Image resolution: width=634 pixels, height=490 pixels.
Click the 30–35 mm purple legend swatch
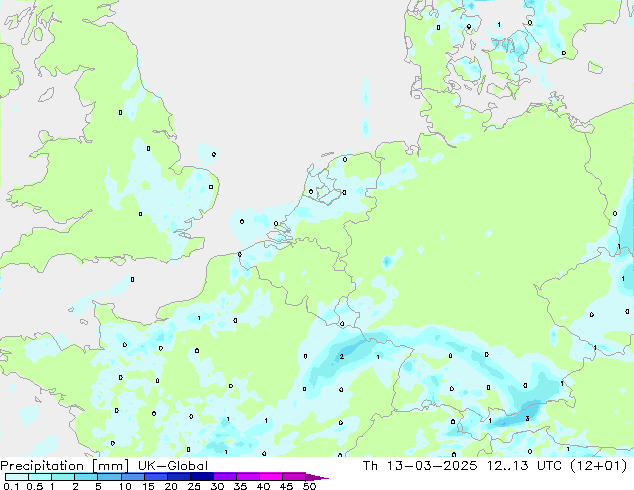pos(224,477)
